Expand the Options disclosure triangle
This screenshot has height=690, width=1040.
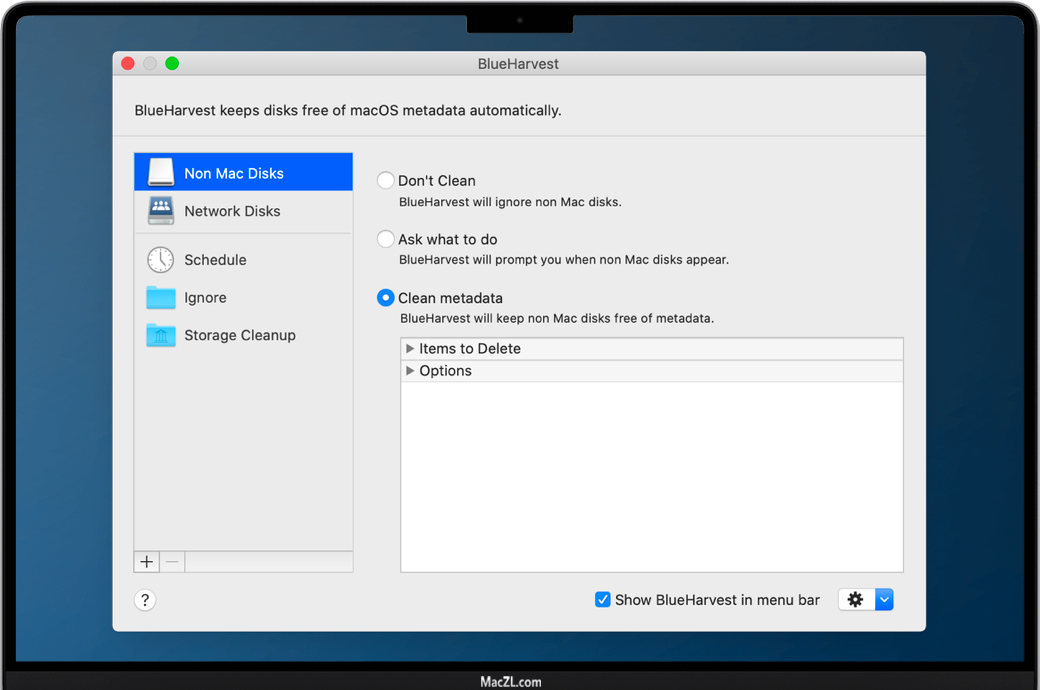(410, 371)
